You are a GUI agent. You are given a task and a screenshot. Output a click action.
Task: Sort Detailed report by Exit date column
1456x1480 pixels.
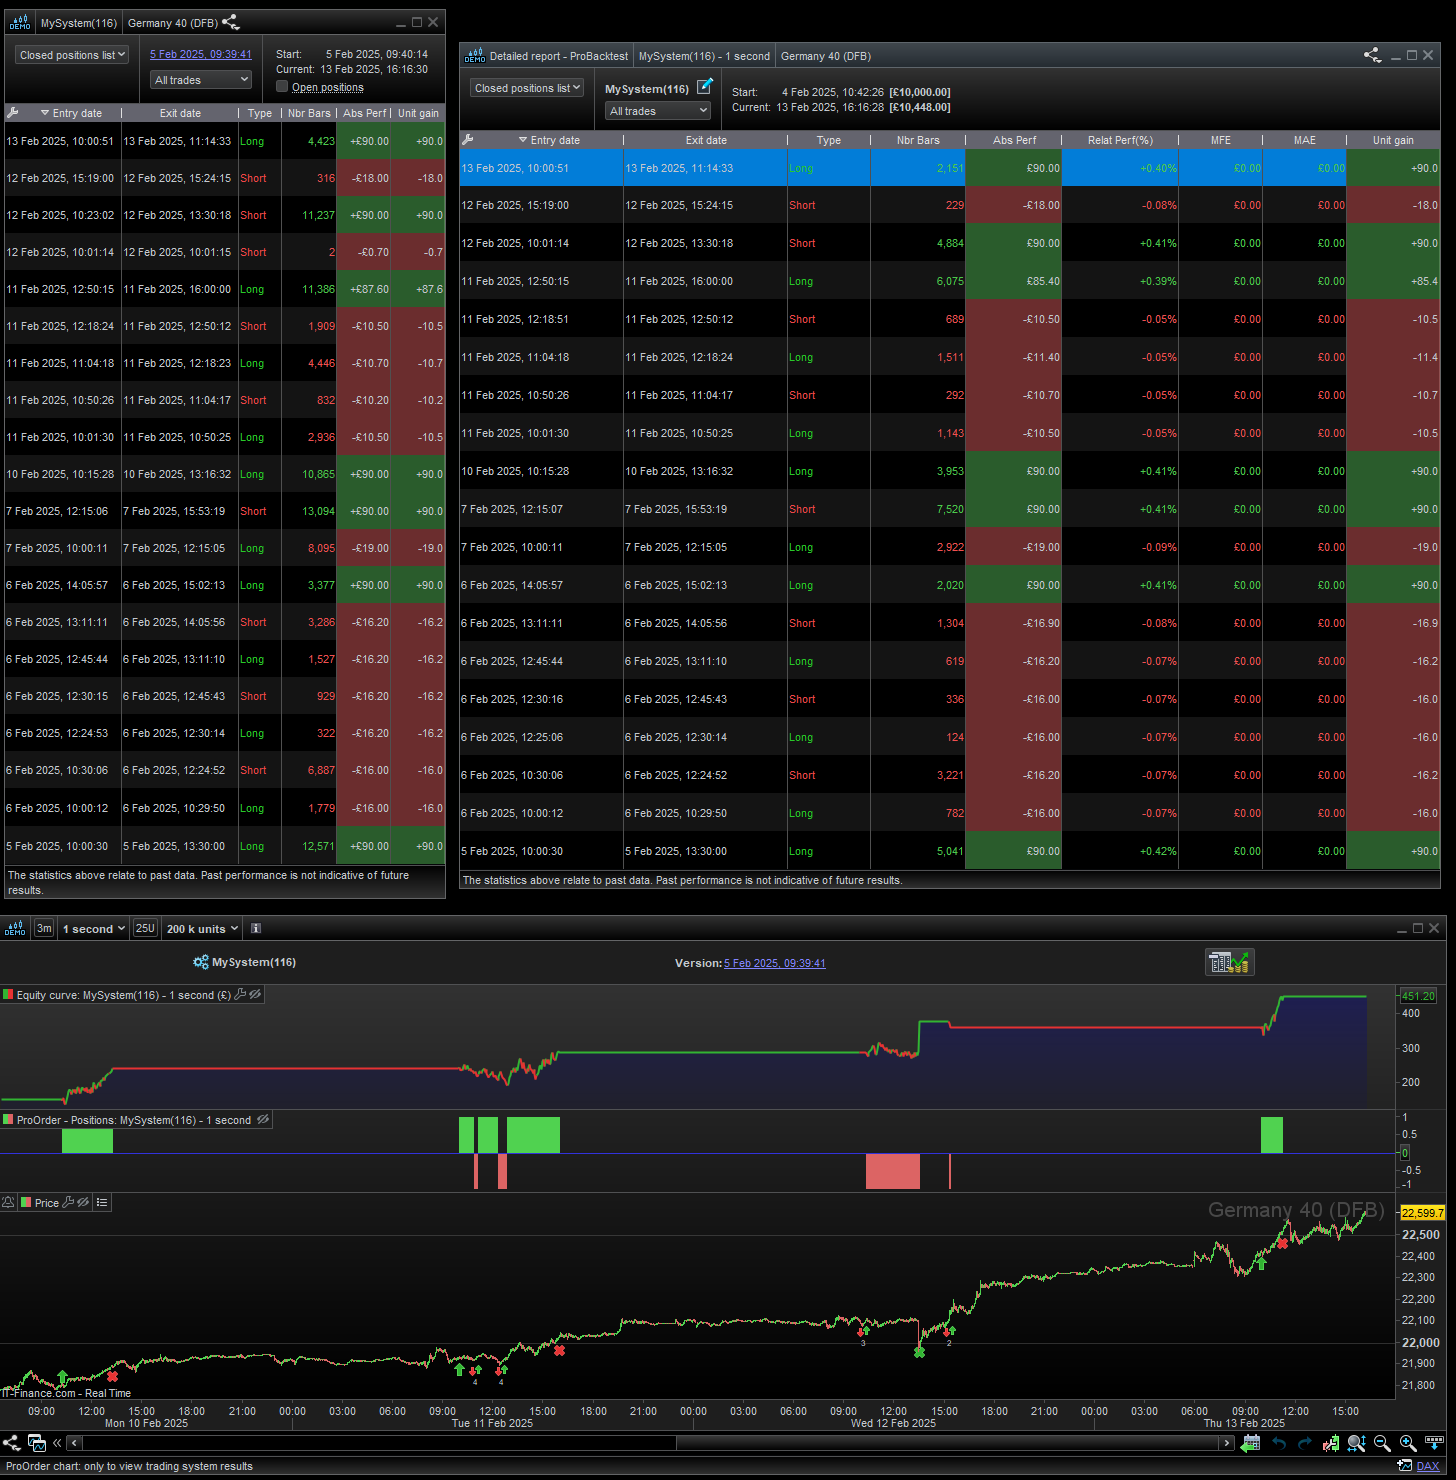(x=706, y=140)
